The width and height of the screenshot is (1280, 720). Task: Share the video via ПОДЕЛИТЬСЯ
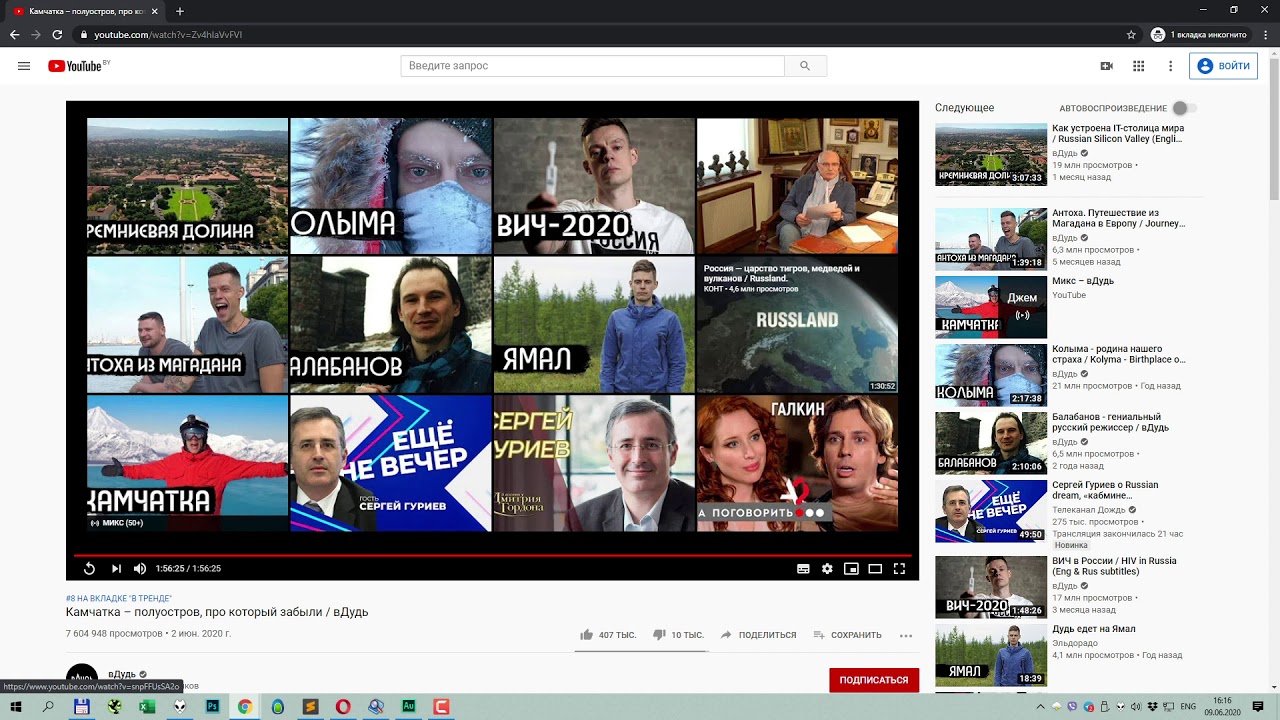point(758,635)
